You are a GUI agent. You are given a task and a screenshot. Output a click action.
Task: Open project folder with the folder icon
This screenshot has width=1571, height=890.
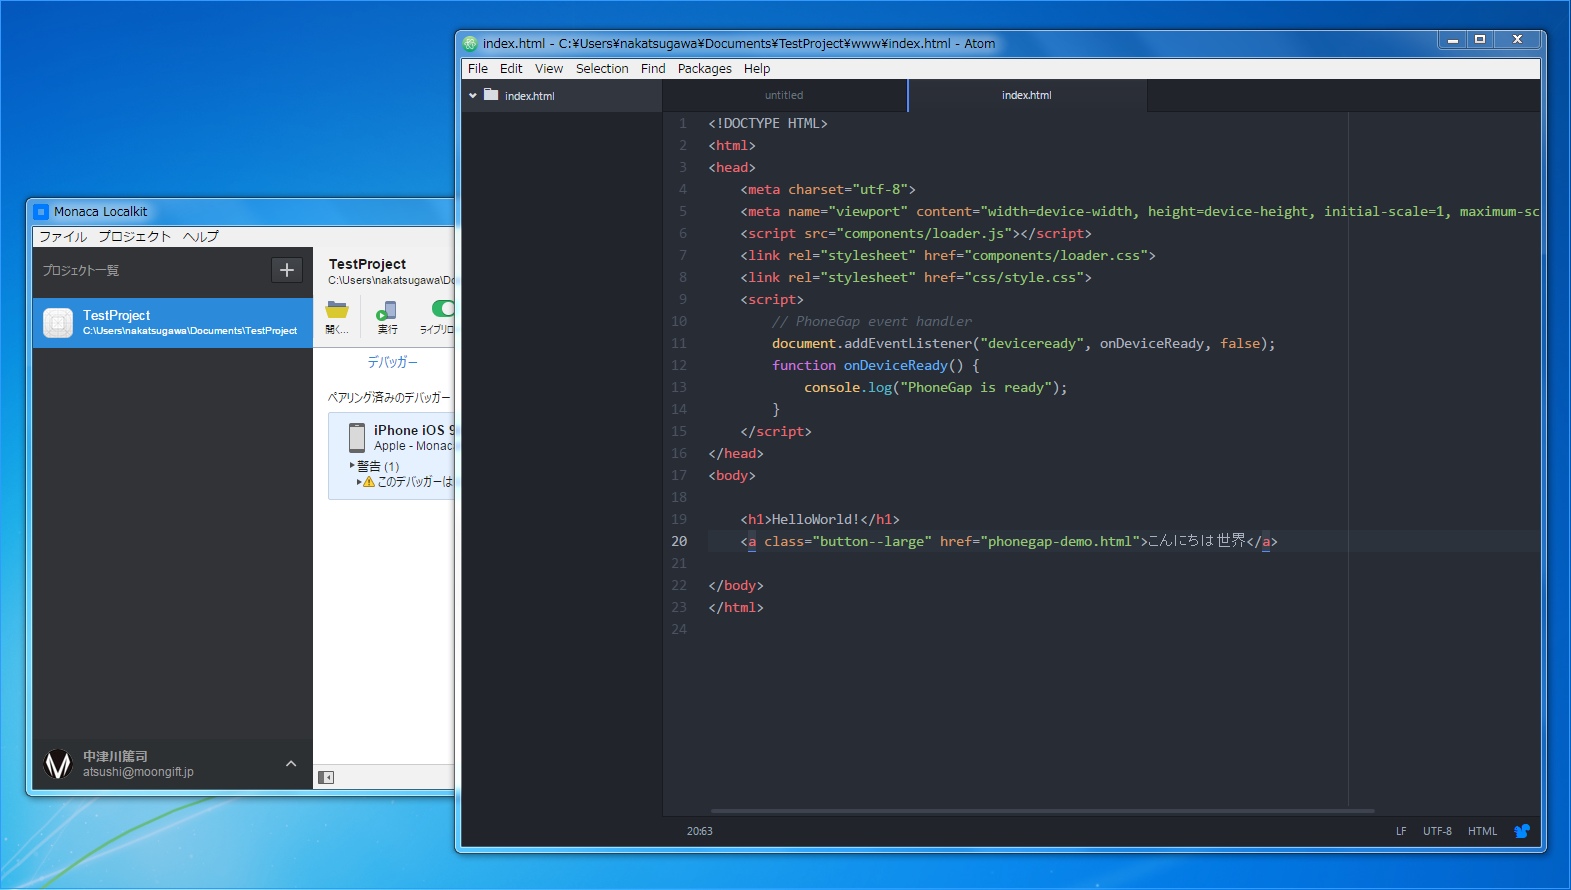[337, 310]
